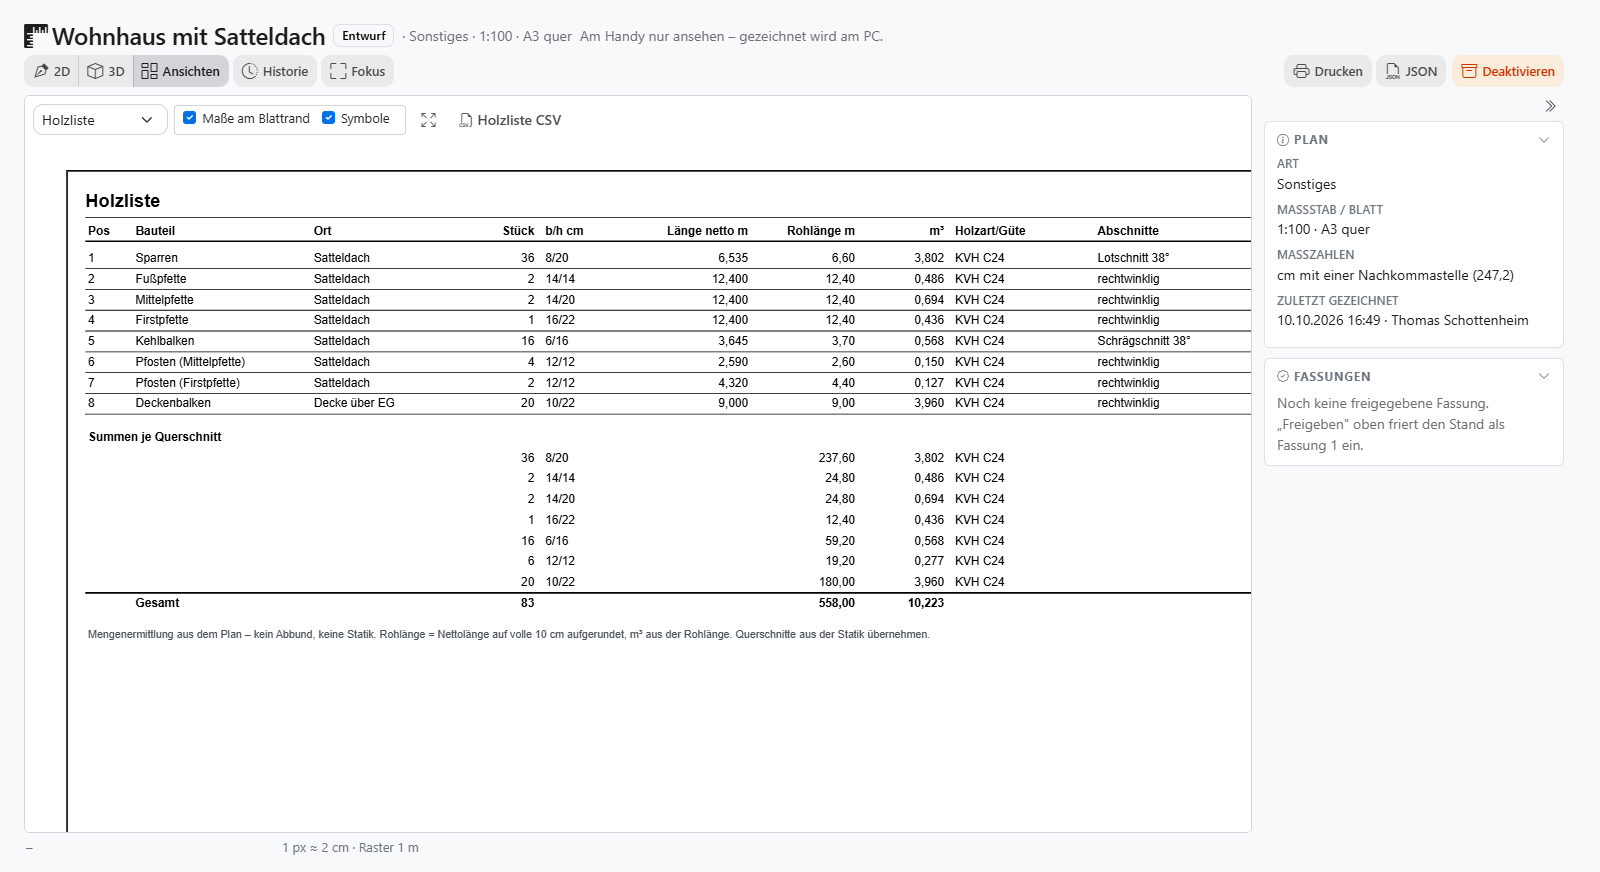Open the Ansichten views tab
The image size is (1600, 872).
point(181,71)
